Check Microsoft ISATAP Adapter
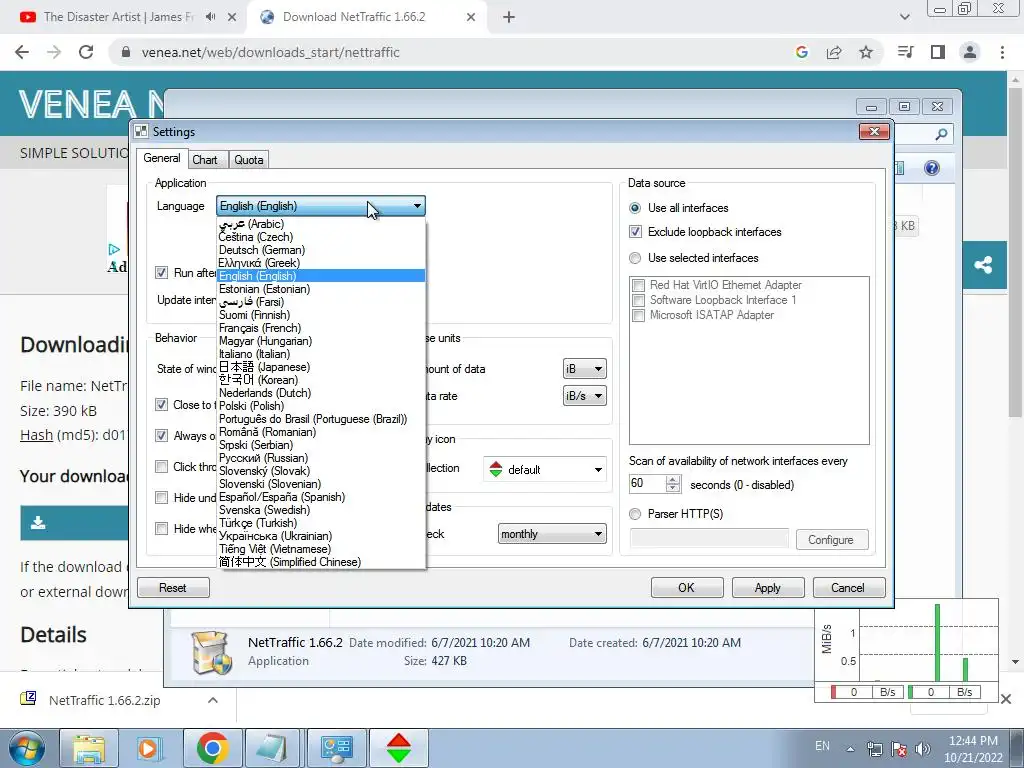The image size is (1024, 768). click(x=639, y=315)
